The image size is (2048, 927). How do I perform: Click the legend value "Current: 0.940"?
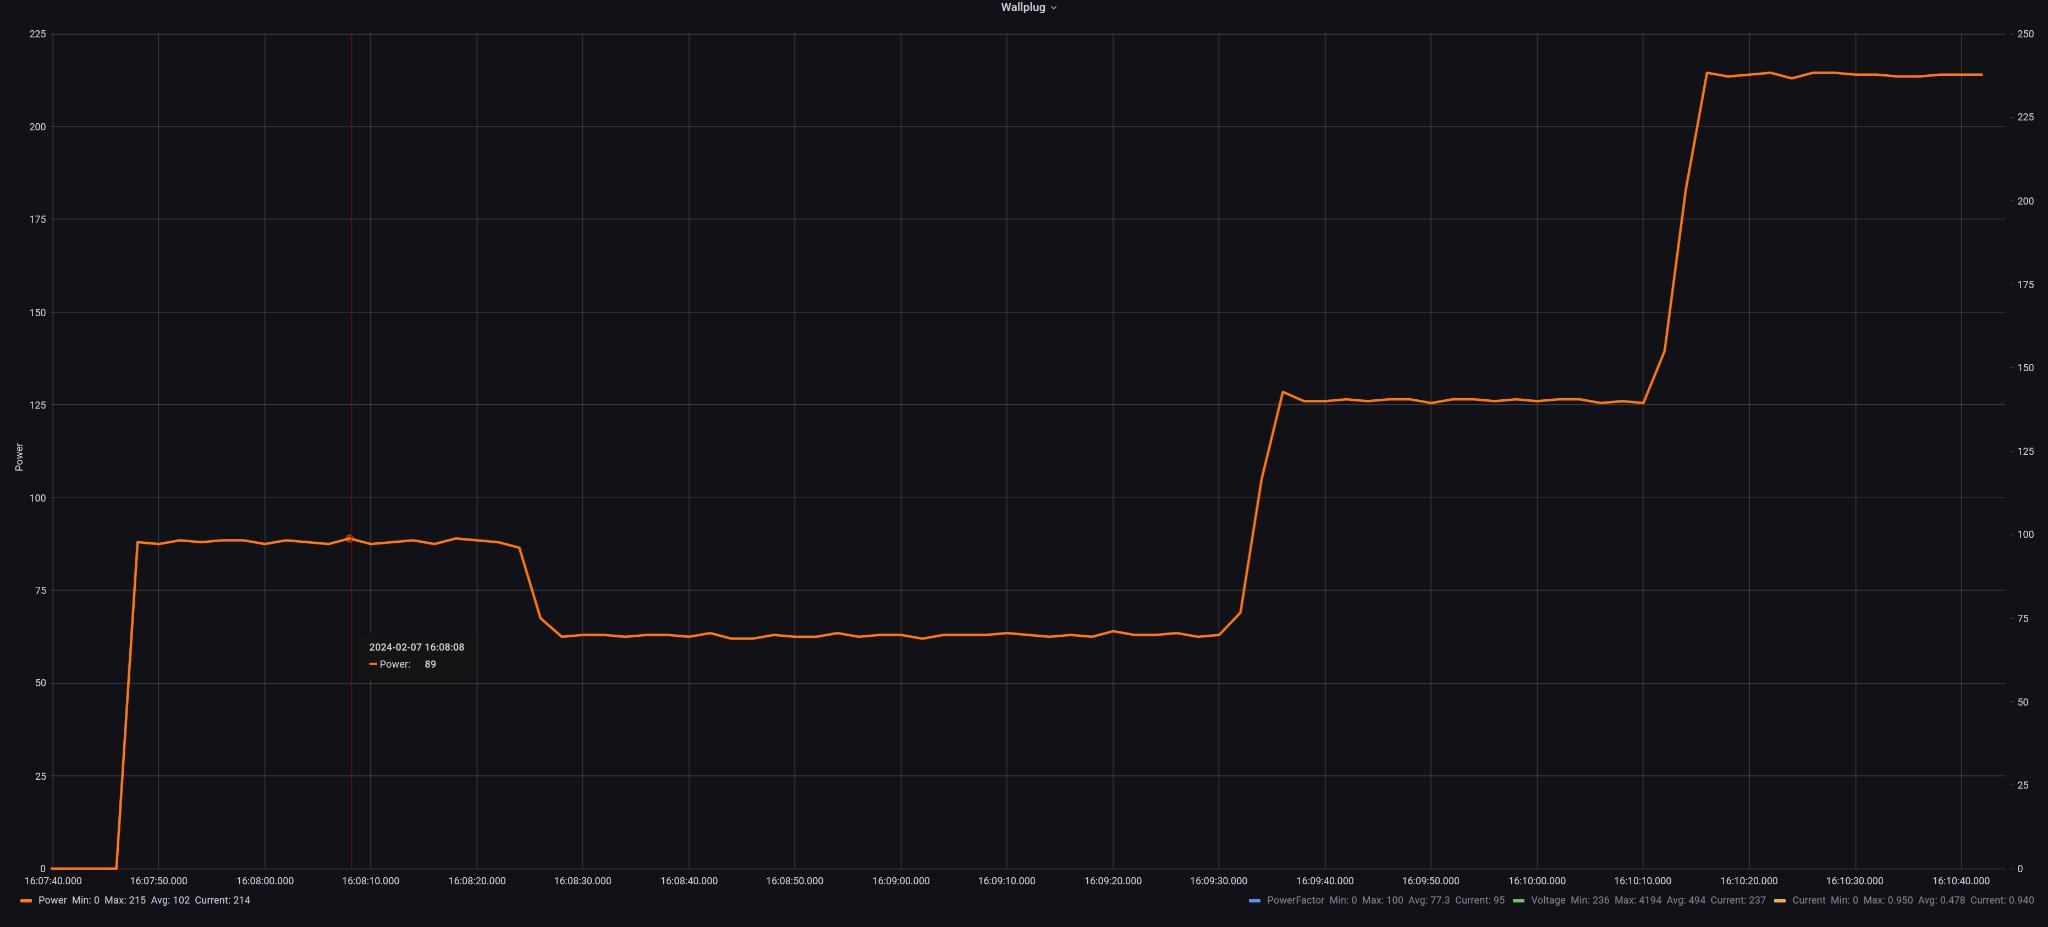(2002, 900)
